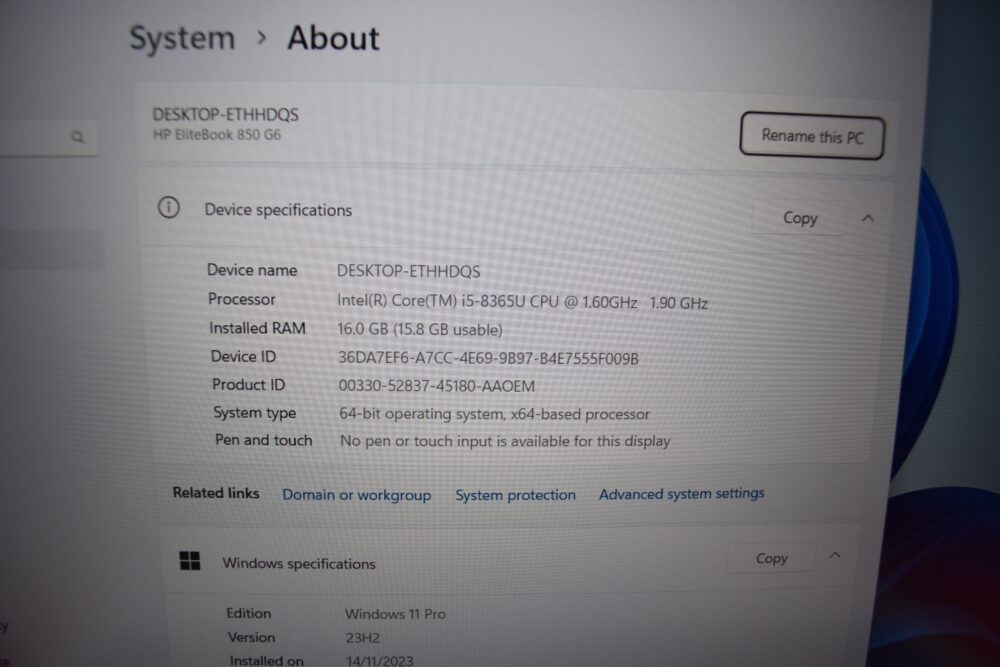Select the Device ID value 36DA7EF6-A7CC
Viewport: 1000px width, 667px height.
[488, 358]
